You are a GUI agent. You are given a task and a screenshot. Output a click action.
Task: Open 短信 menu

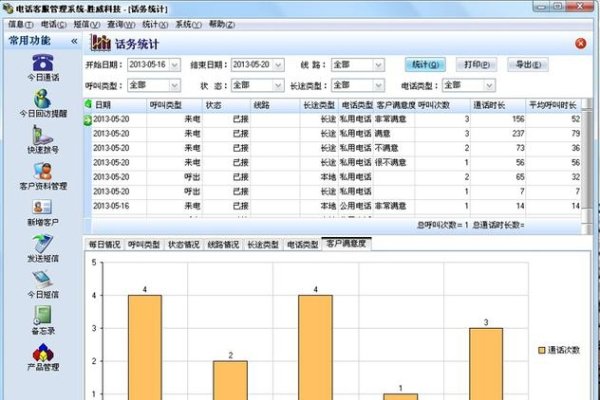tap(86, 24)
